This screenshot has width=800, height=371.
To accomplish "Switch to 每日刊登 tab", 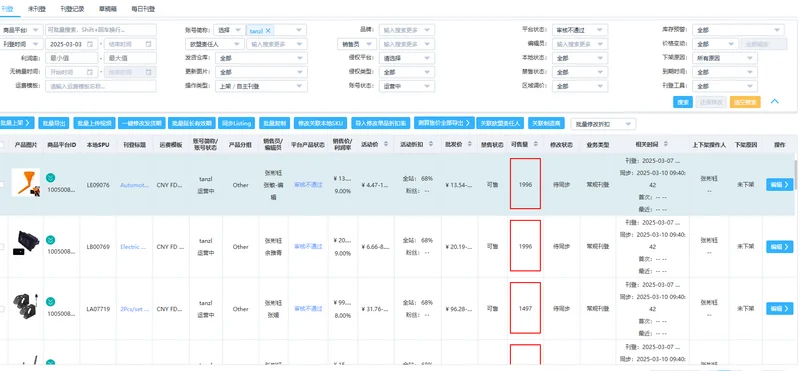I will (x=143, y=9).
